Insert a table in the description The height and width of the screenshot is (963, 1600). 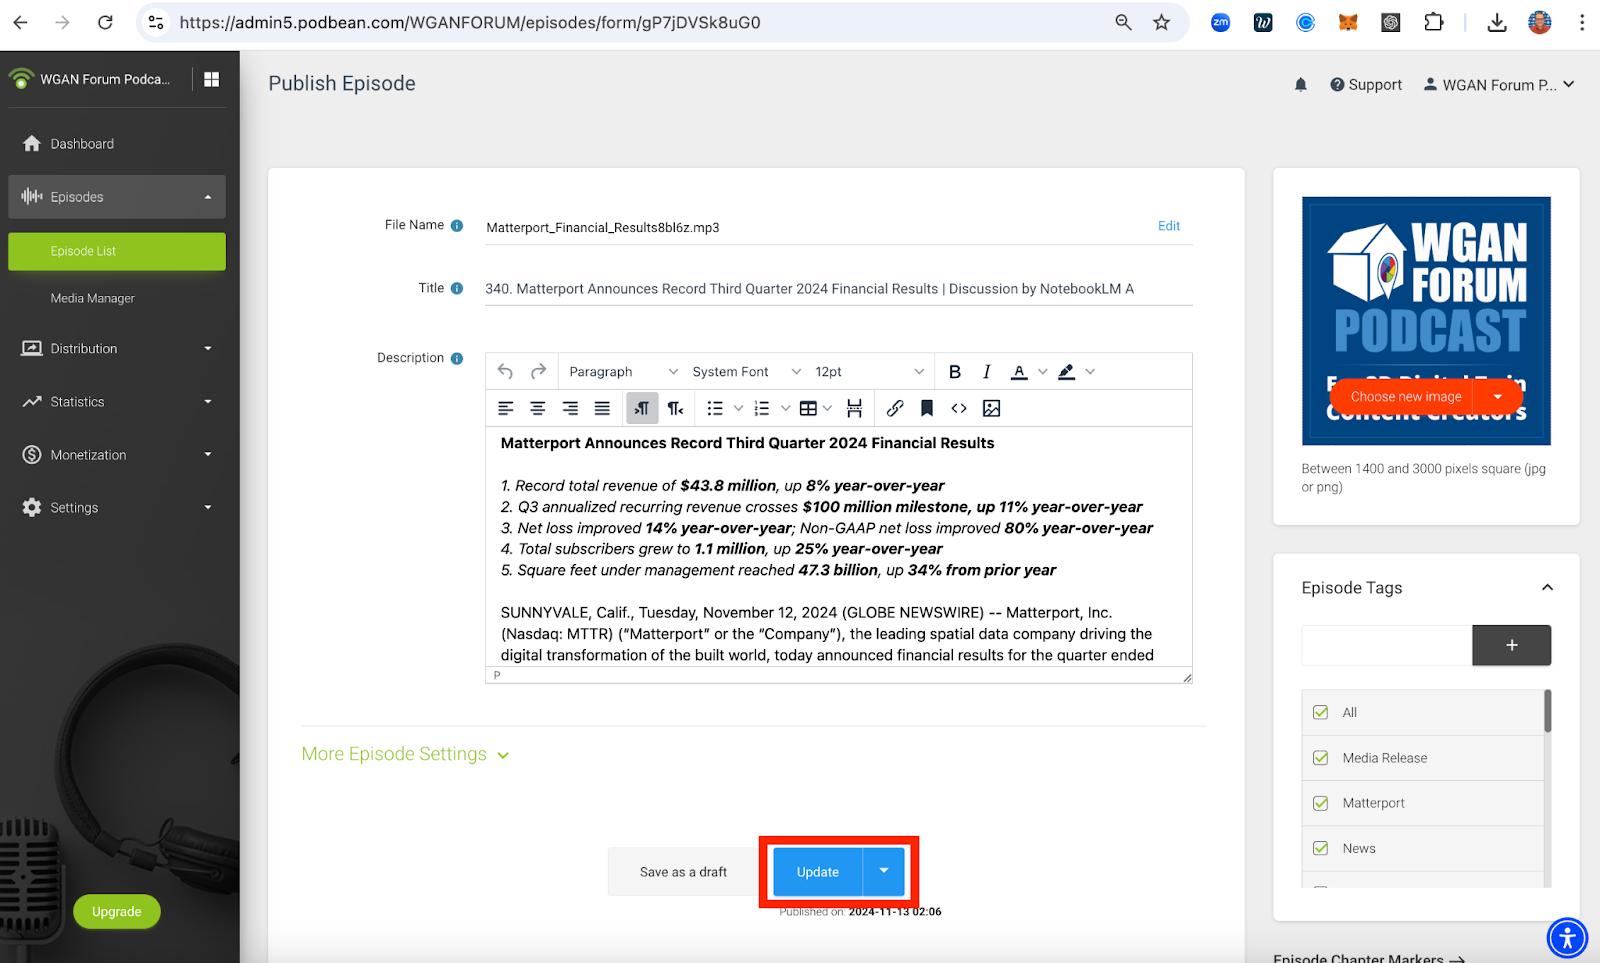click(808, 408)
